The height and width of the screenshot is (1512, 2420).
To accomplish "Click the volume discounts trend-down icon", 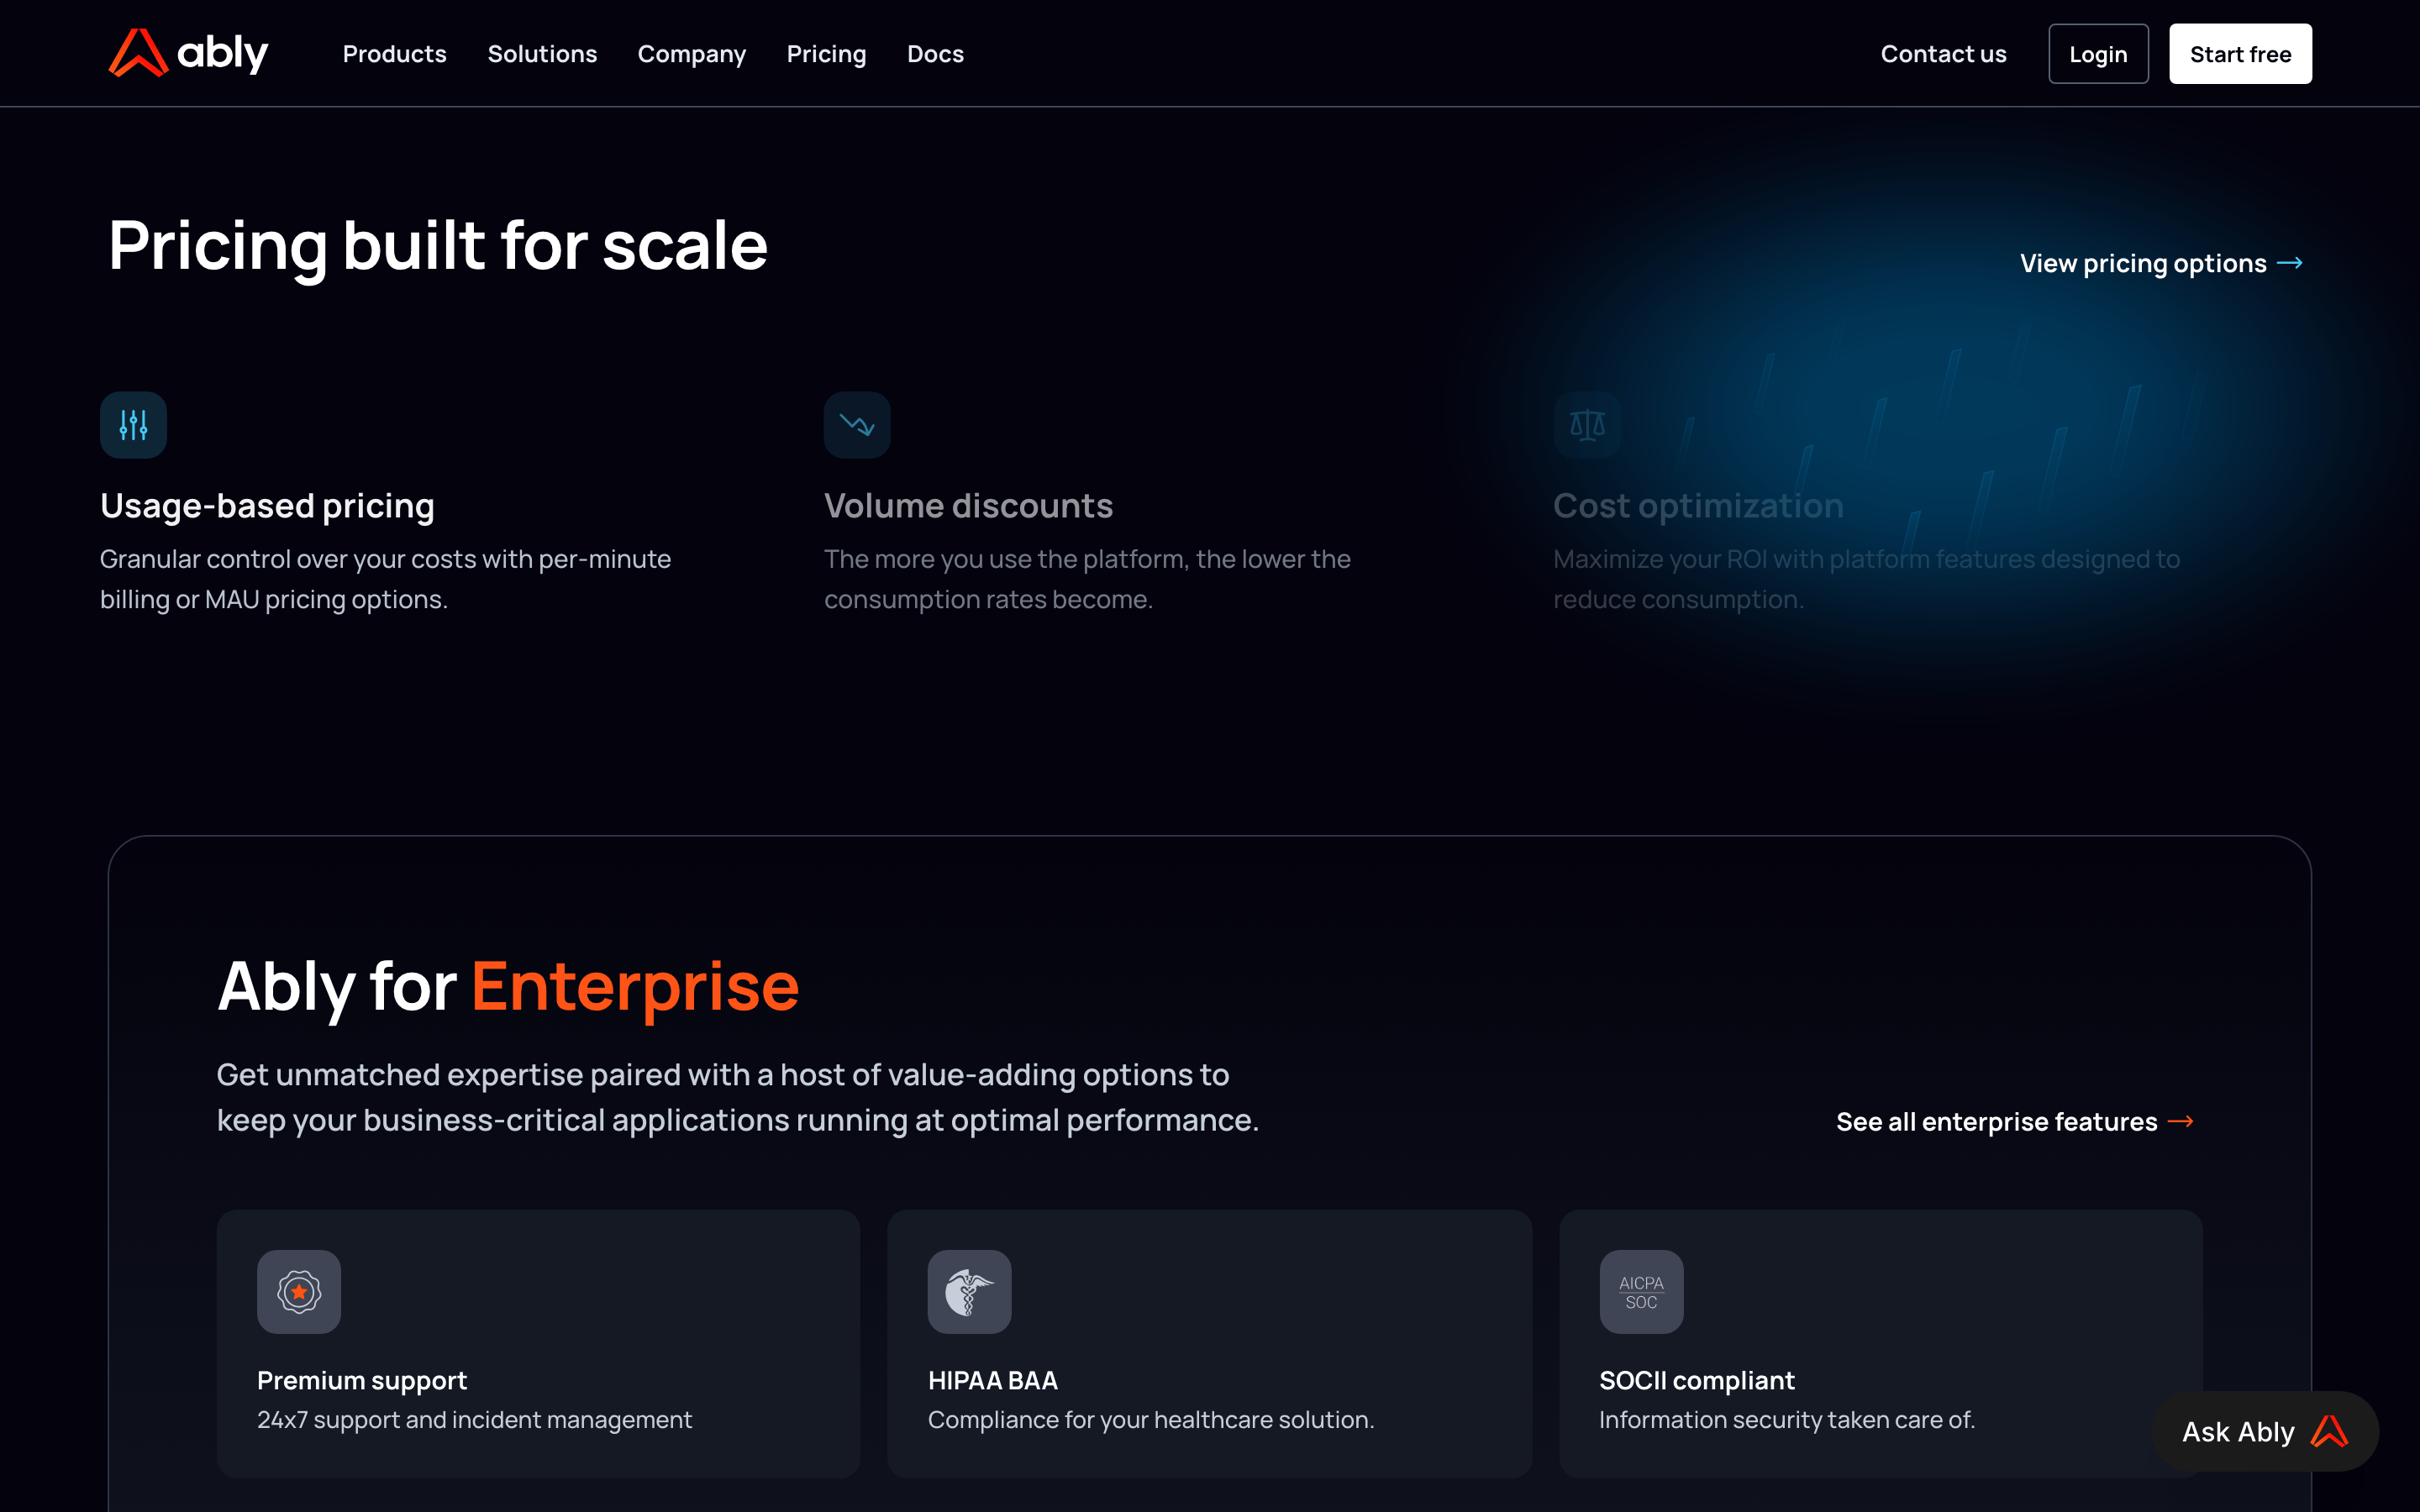I will [x=857, y=425].
